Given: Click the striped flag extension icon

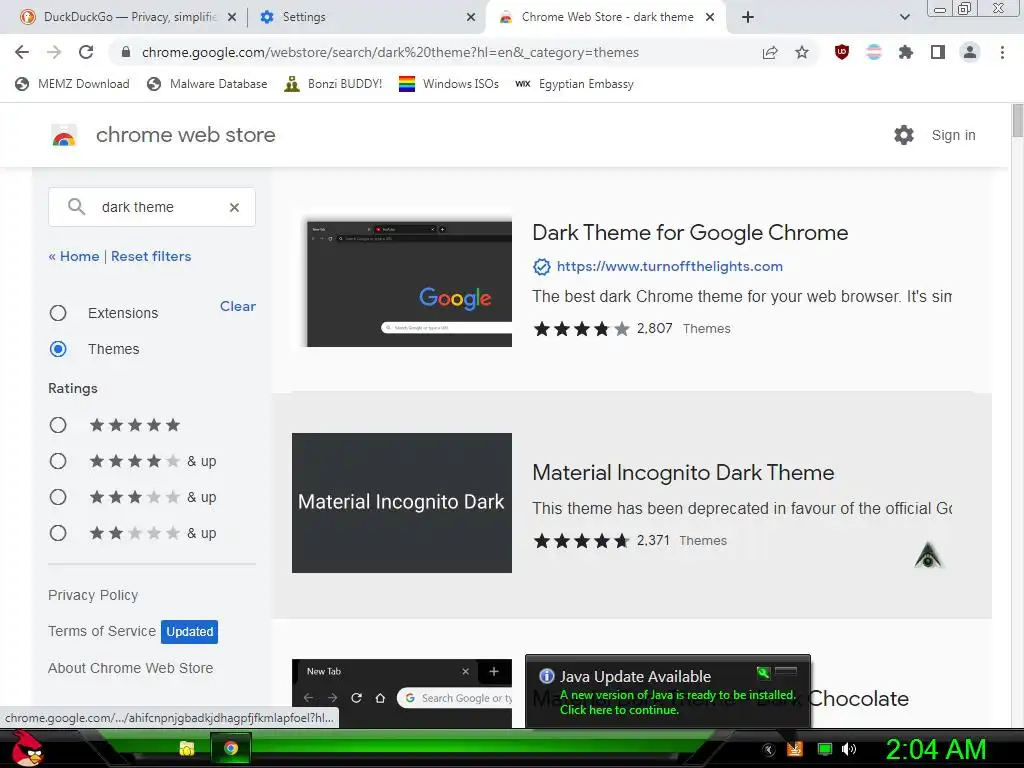Looking at the screenshot, I should tap(874, 52).
